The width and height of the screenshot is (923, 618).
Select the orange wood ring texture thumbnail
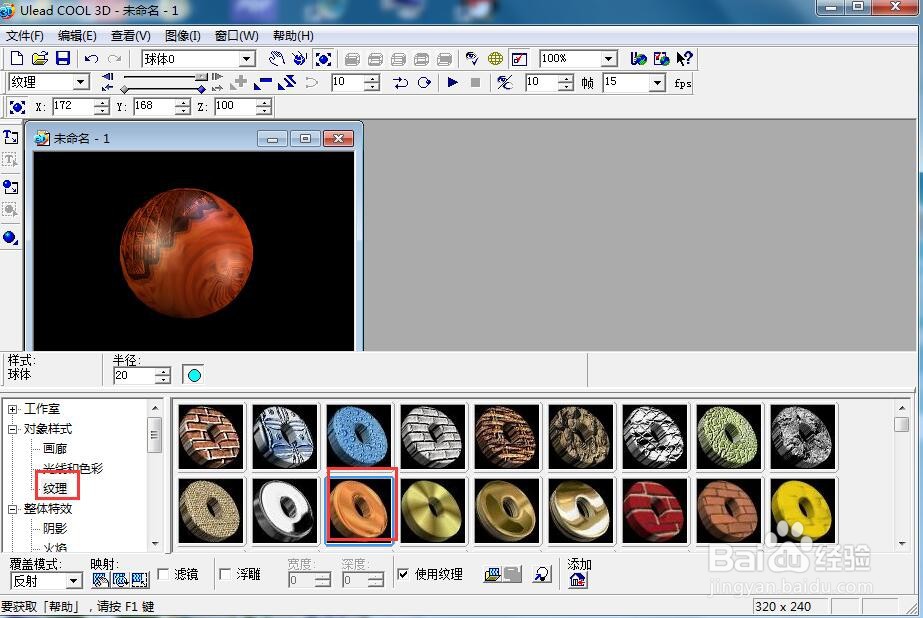click(x=362, y=507)
